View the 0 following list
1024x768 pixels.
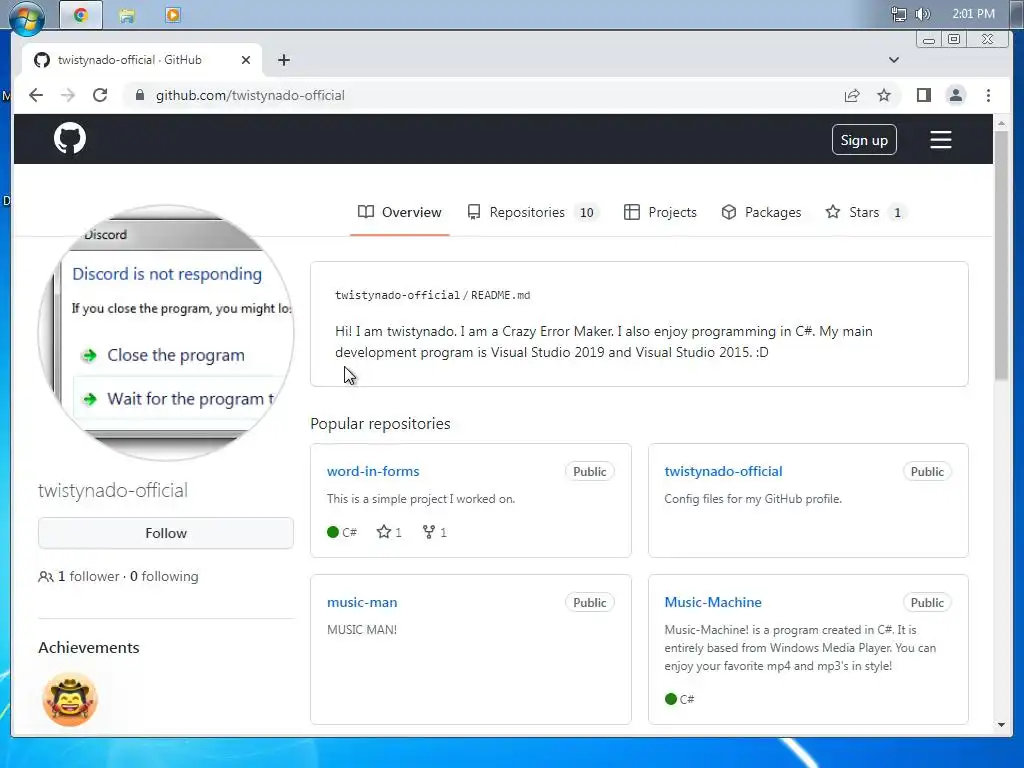coord(164,577)
